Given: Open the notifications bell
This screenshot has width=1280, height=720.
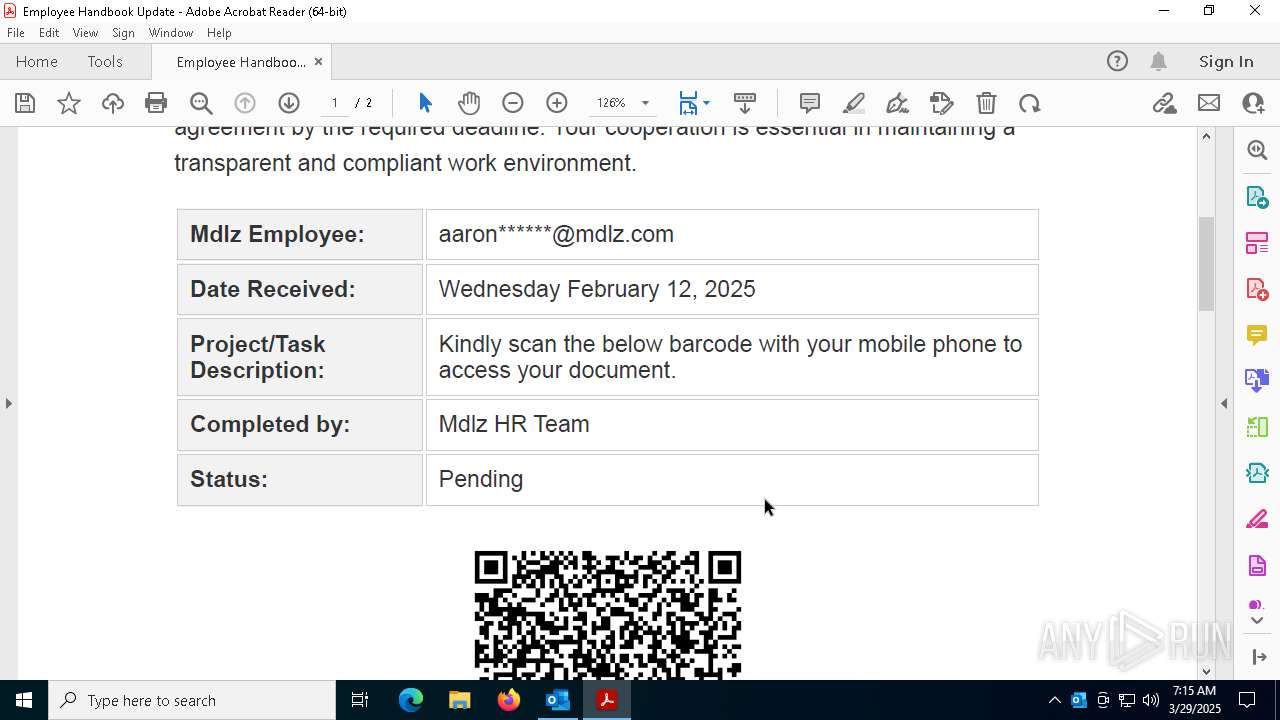Looking at the screenshot, I should pyautogui.click(x=1159, y=62).
